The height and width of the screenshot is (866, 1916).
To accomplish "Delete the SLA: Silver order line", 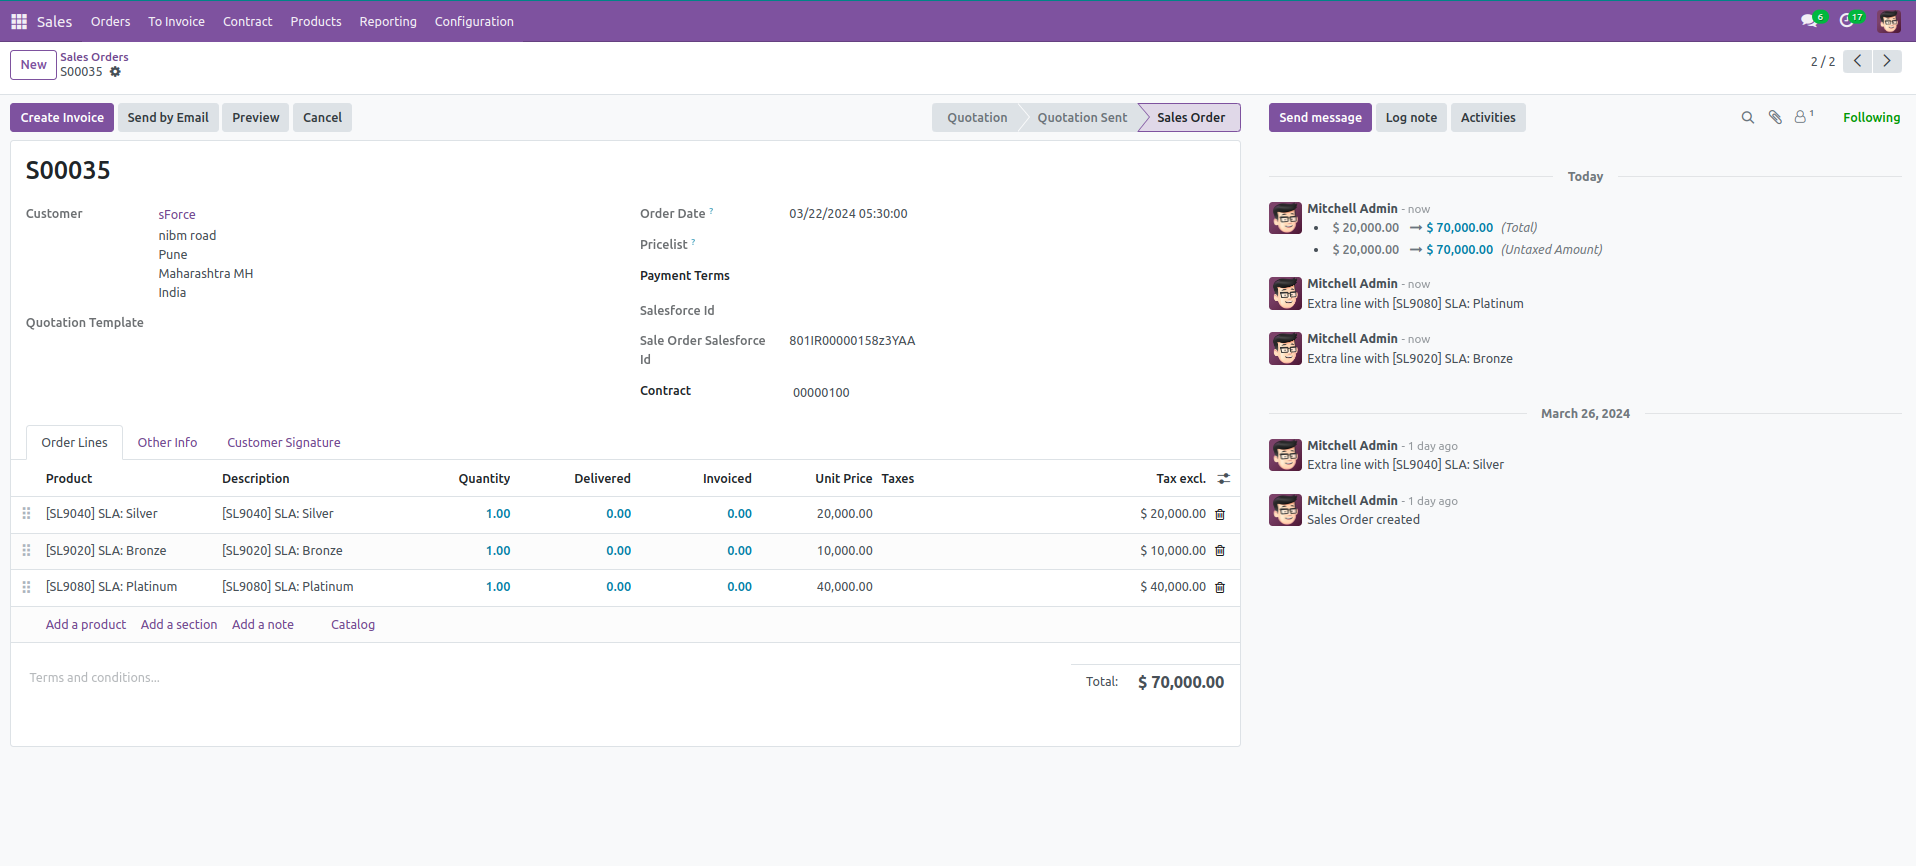I will (1220, 514).
